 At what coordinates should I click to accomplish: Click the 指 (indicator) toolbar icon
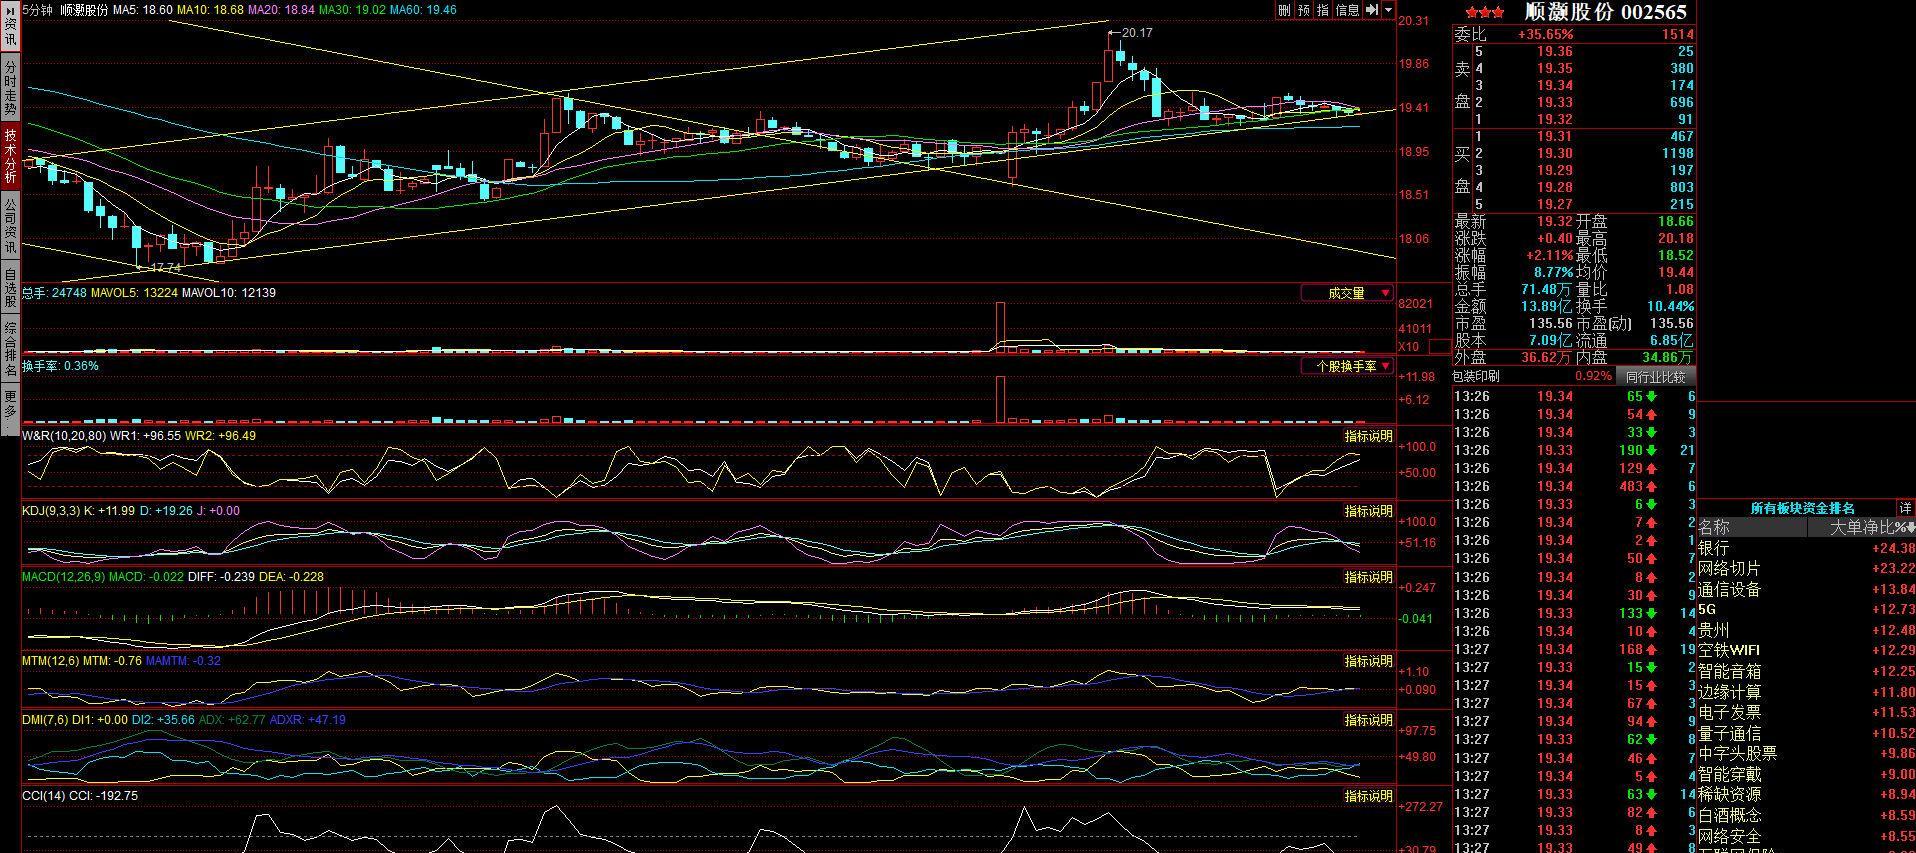(1323, 10)
